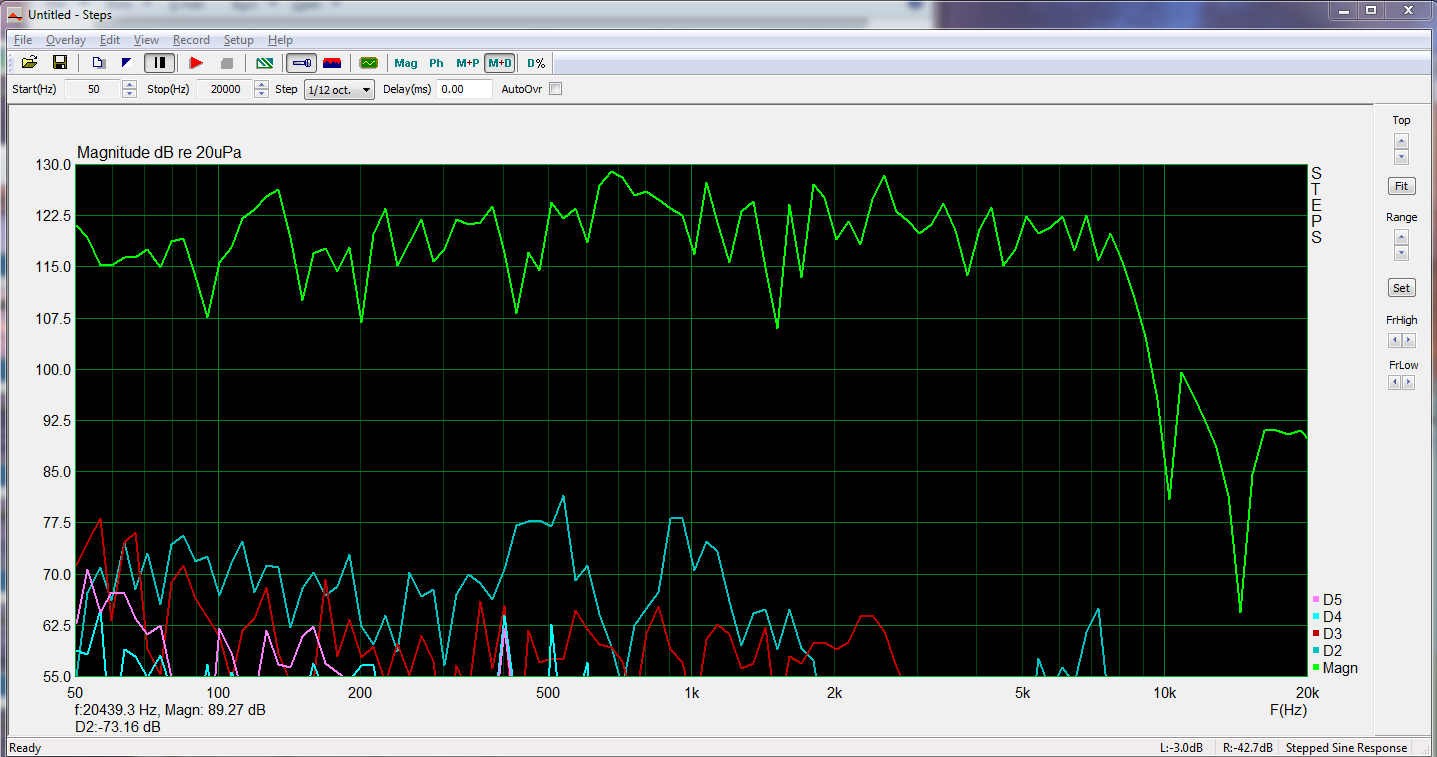Click the blue-and-white overlay flag icon

click(126, 63)
